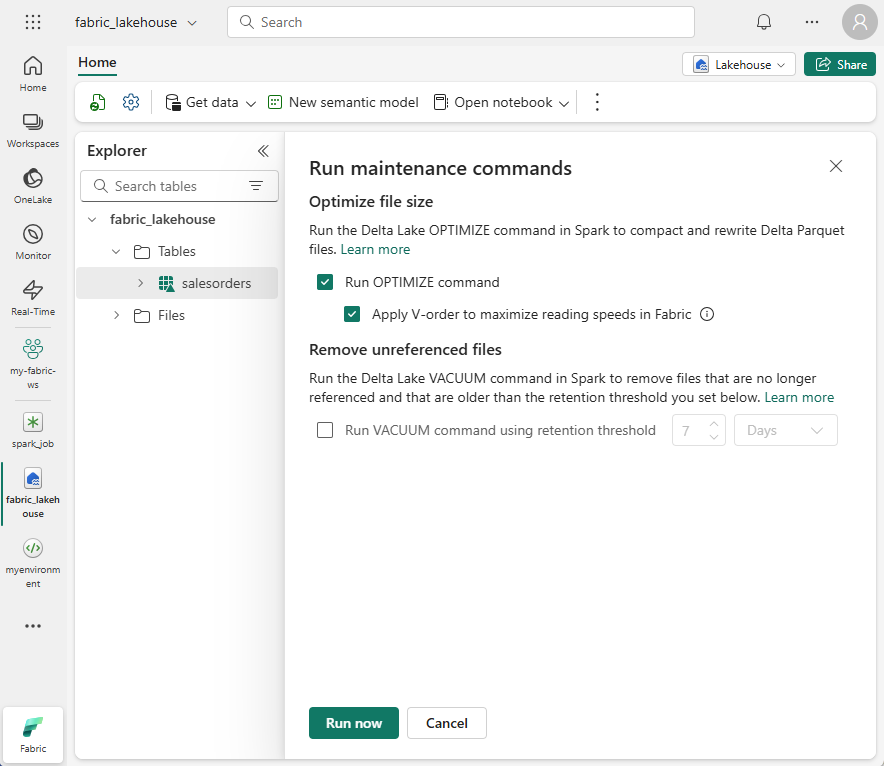Increase retention threshold value
Viewport: 884px width, 766px height.
(714, 423)
